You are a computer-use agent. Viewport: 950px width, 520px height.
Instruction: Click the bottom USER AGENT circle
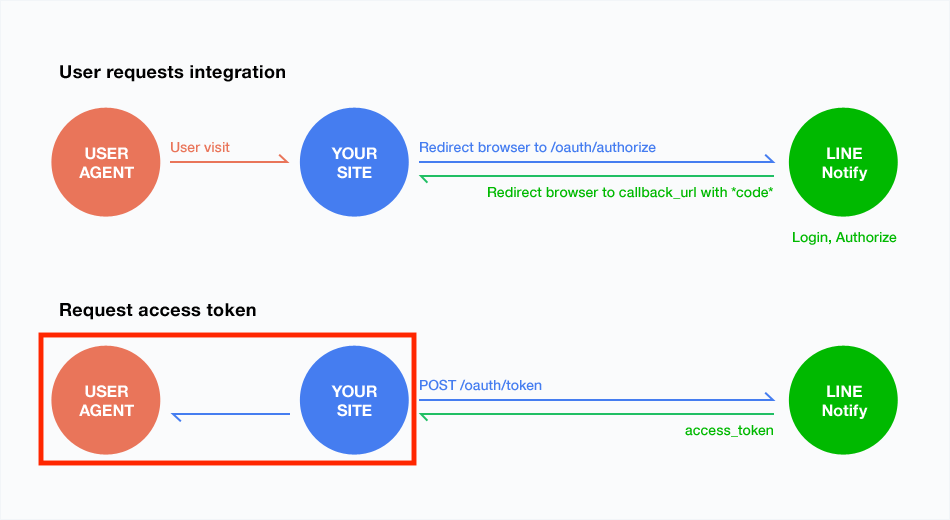click(106, 400)
